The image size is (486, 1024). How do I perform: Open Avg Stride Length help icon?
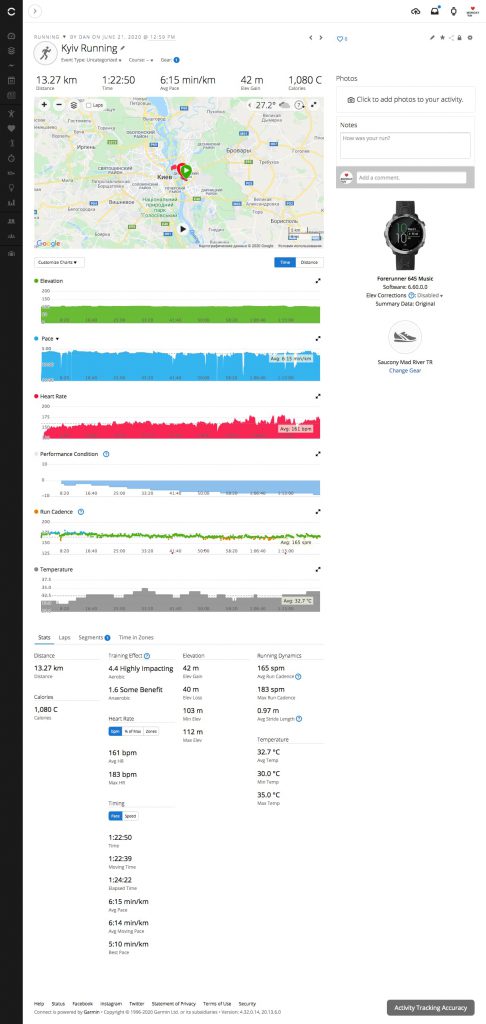click(299, 718)
